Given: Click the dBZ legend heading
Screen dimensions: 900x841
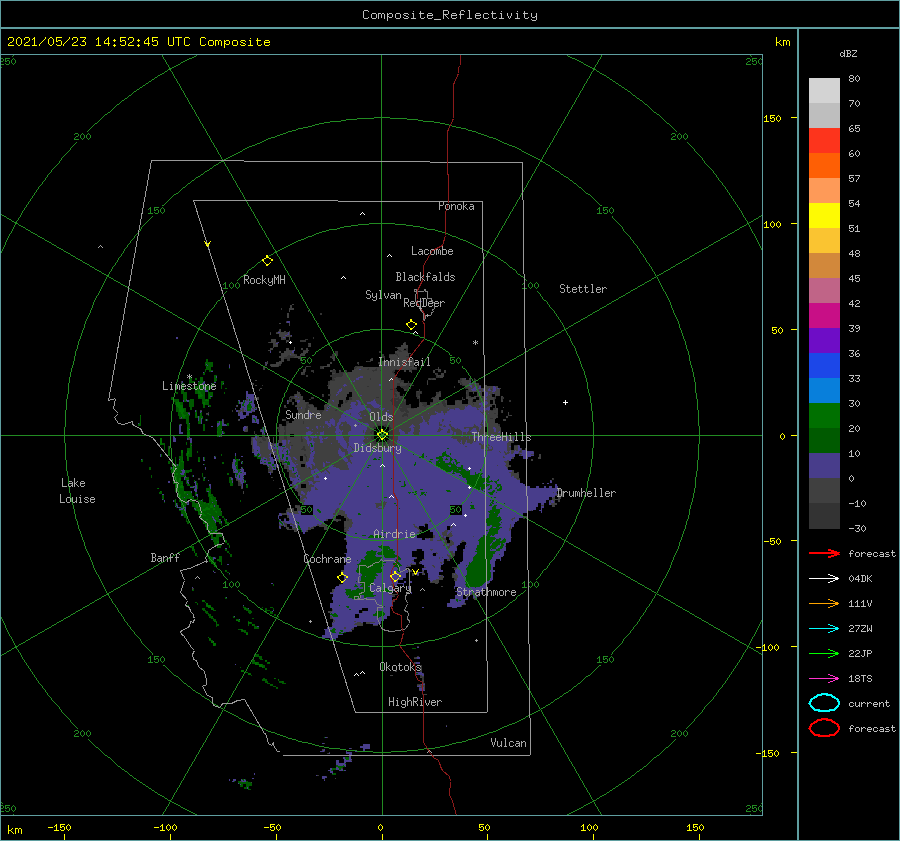Looking at the screenshot, I should [848, 53].
